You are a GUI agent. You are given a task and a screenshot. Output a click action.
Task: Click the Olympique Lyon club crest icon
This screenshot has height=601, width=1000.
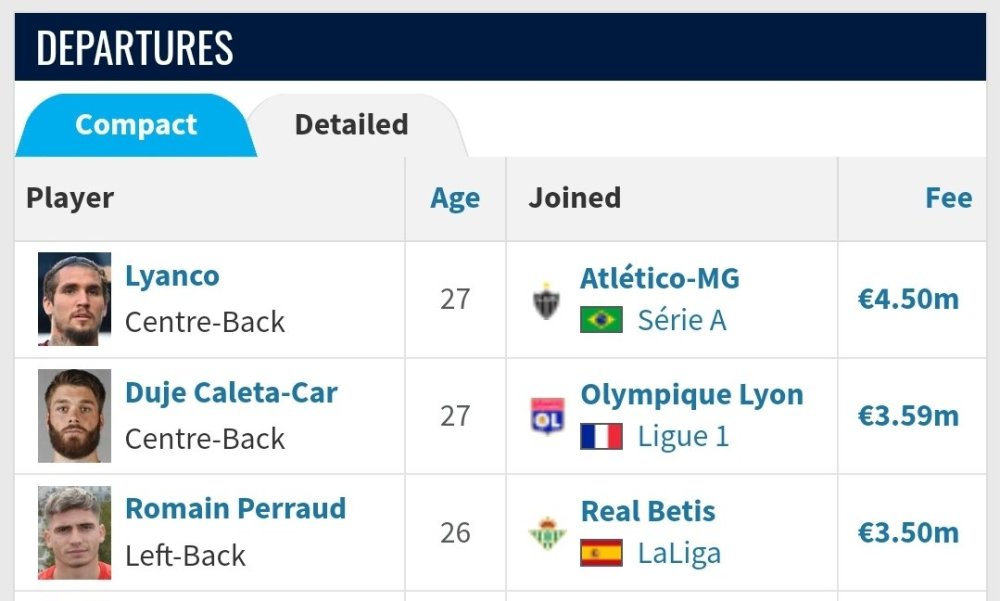coord(547,416)
